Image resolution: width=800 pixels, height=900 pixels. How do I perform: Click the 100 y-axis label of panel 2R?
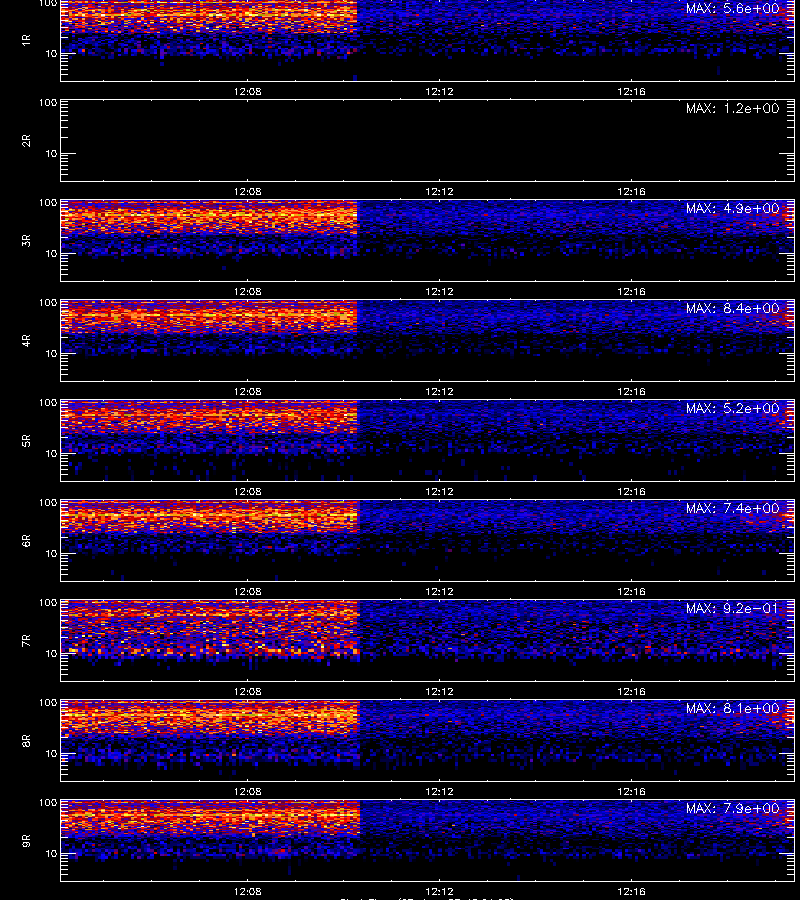(x=48, y=103)
